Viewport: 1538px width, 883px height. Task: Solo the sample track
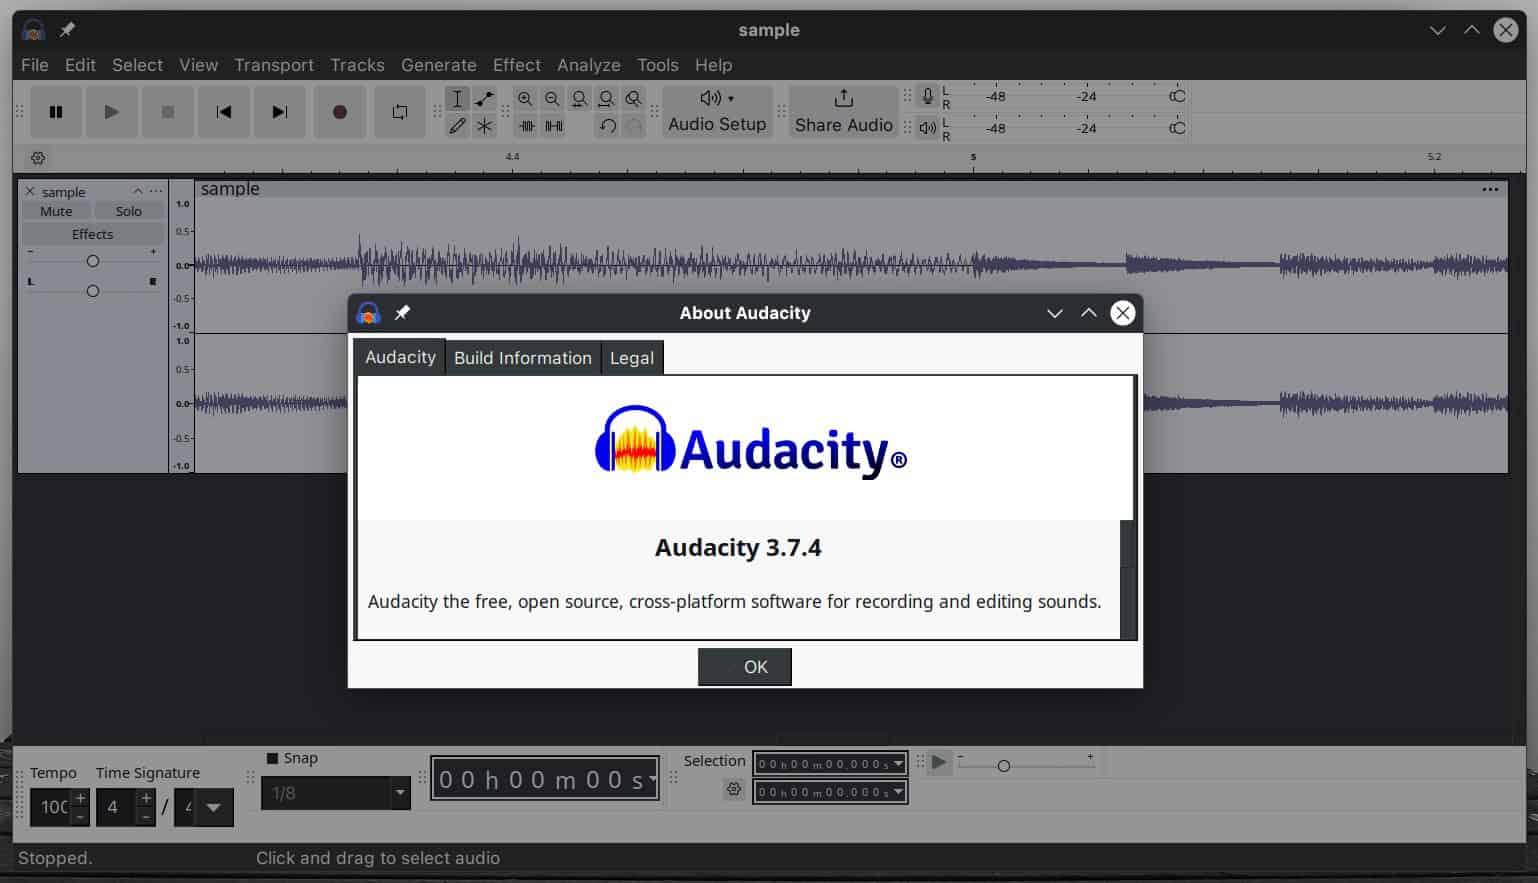pyautogui.click(x=129, y=210)
